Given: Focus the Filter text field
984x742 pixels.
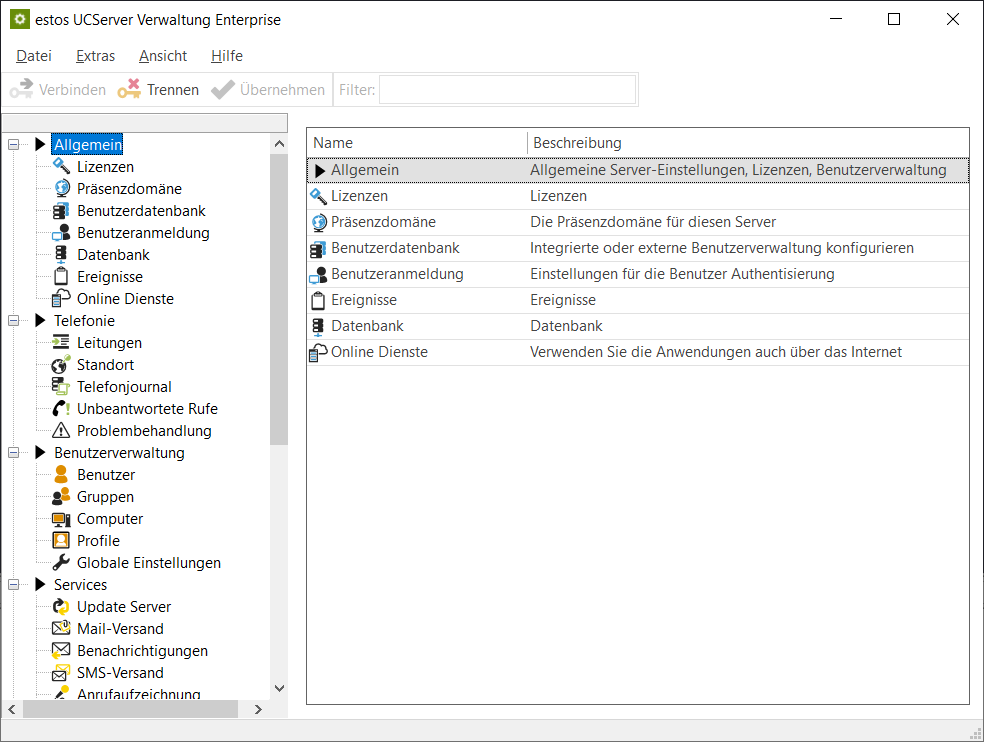Looking at the screenshot, I should (507, 90).
